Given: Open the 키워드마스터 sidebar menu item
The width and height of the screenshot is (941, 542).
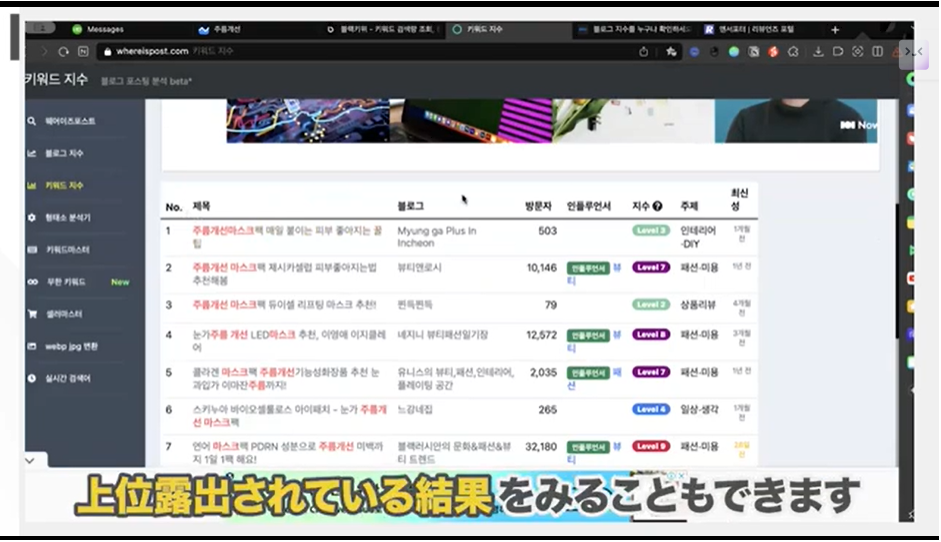Looking at the screenshot, I should point(67,249).
